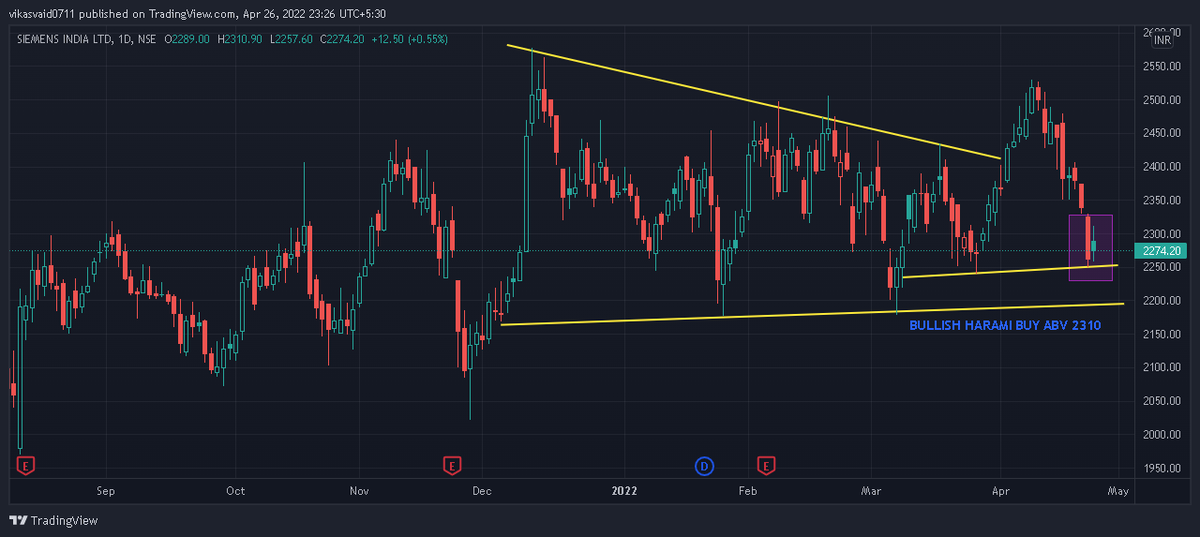The height and width of the screenshot is (537, 1200).
Task: Open the dividend D marker before February
Action: [704, 465]
